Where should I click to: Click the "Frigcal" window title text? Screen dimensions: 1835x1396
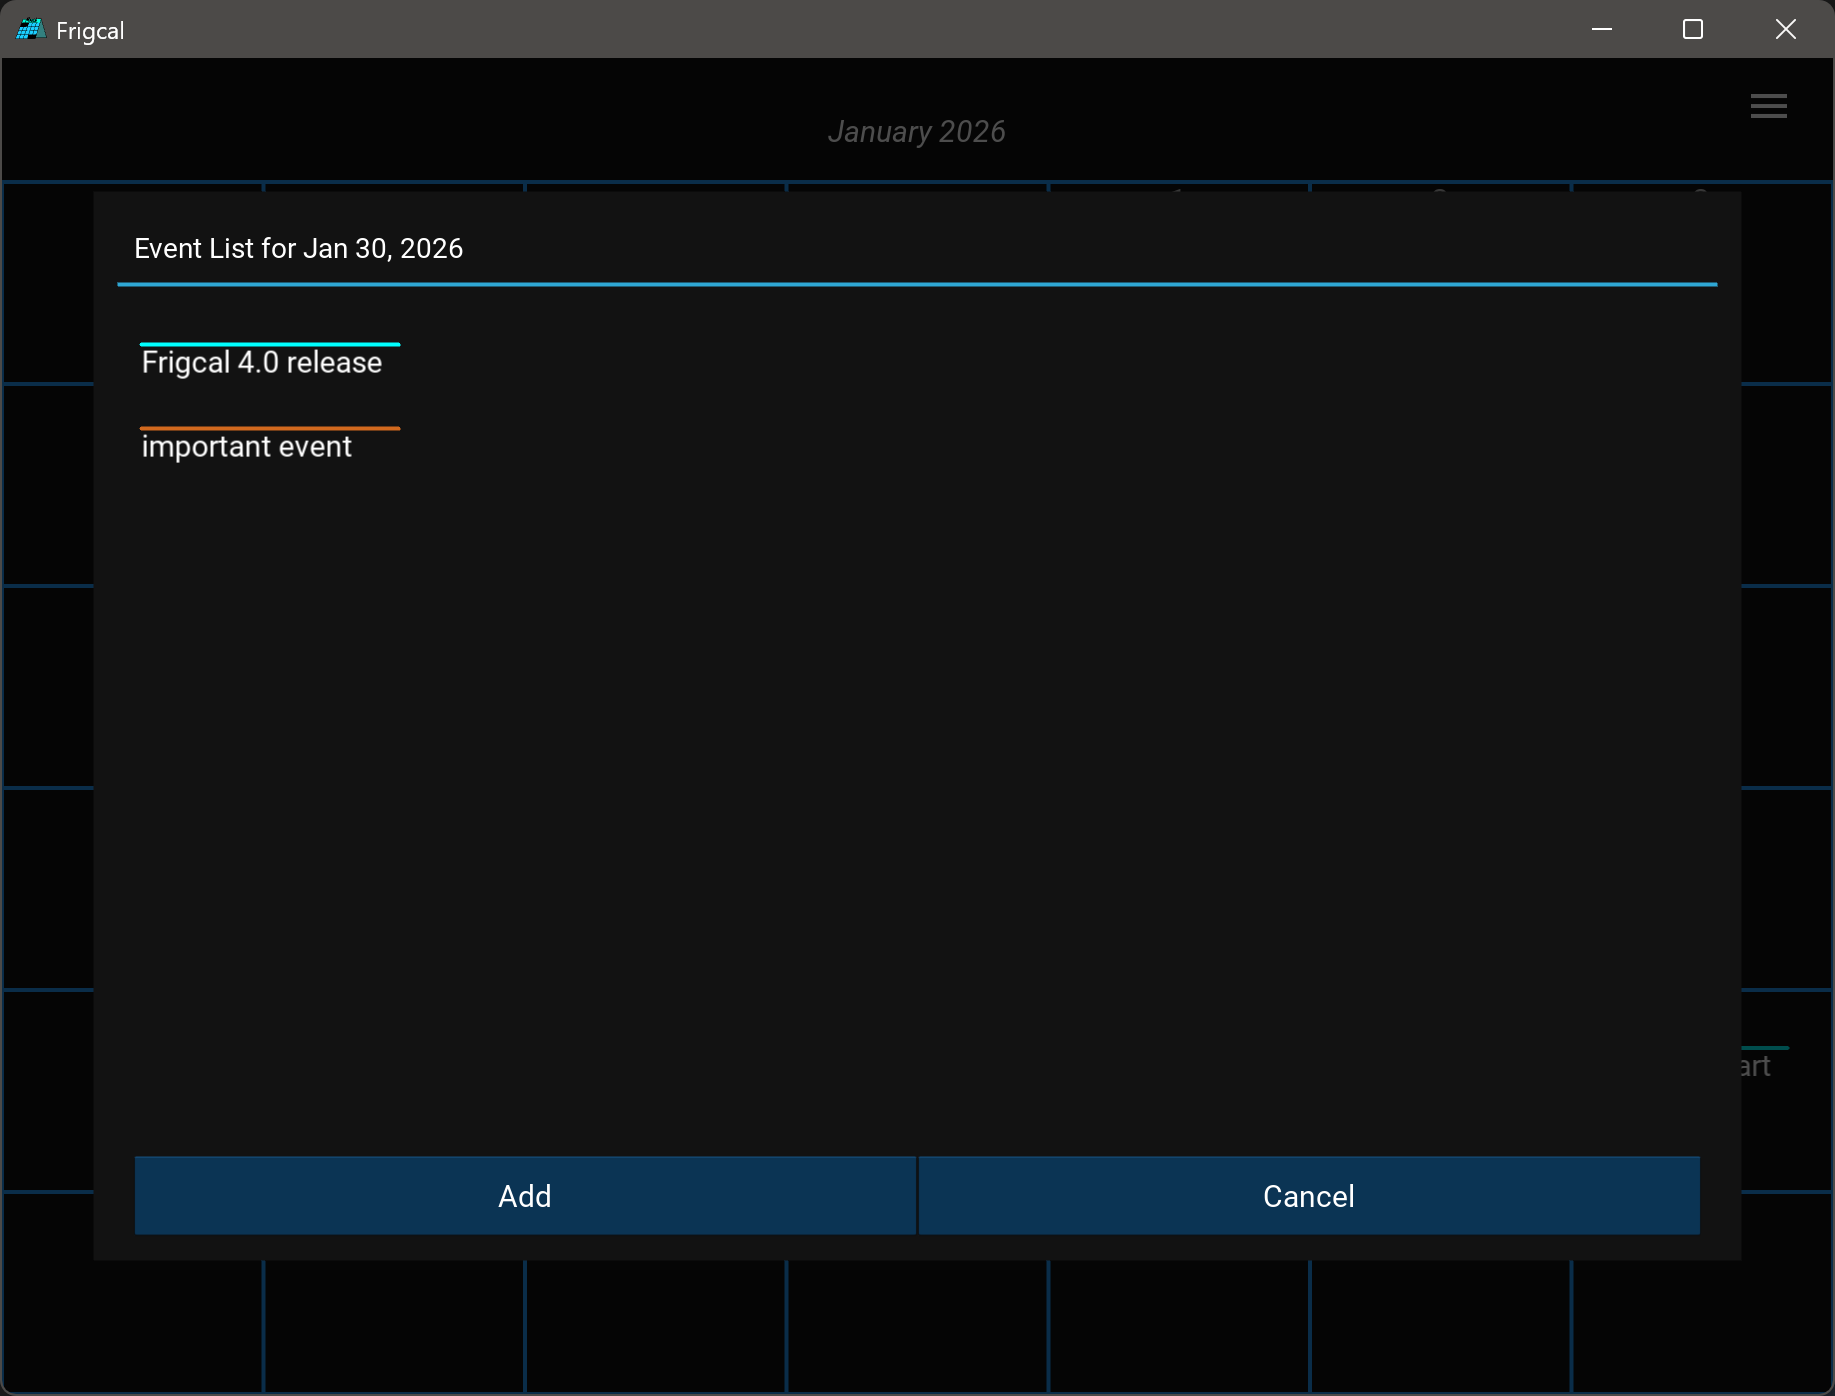(x=90, y=31)
